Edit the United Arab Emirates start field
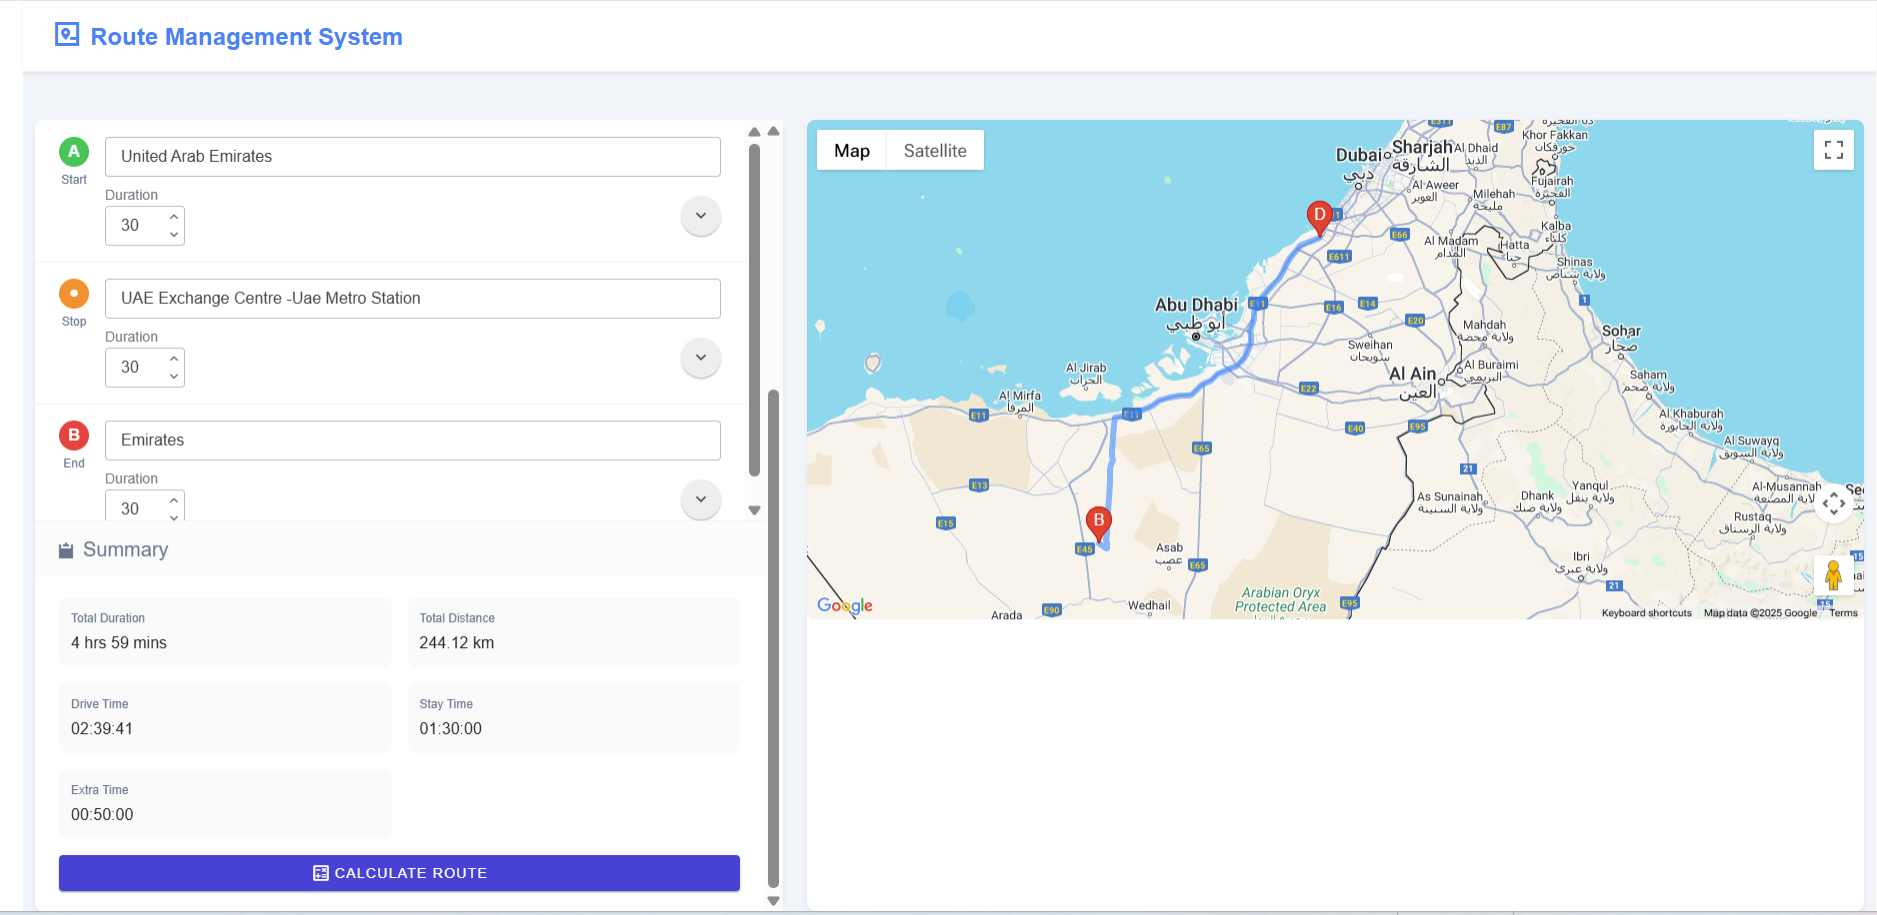 click(412, 157)
